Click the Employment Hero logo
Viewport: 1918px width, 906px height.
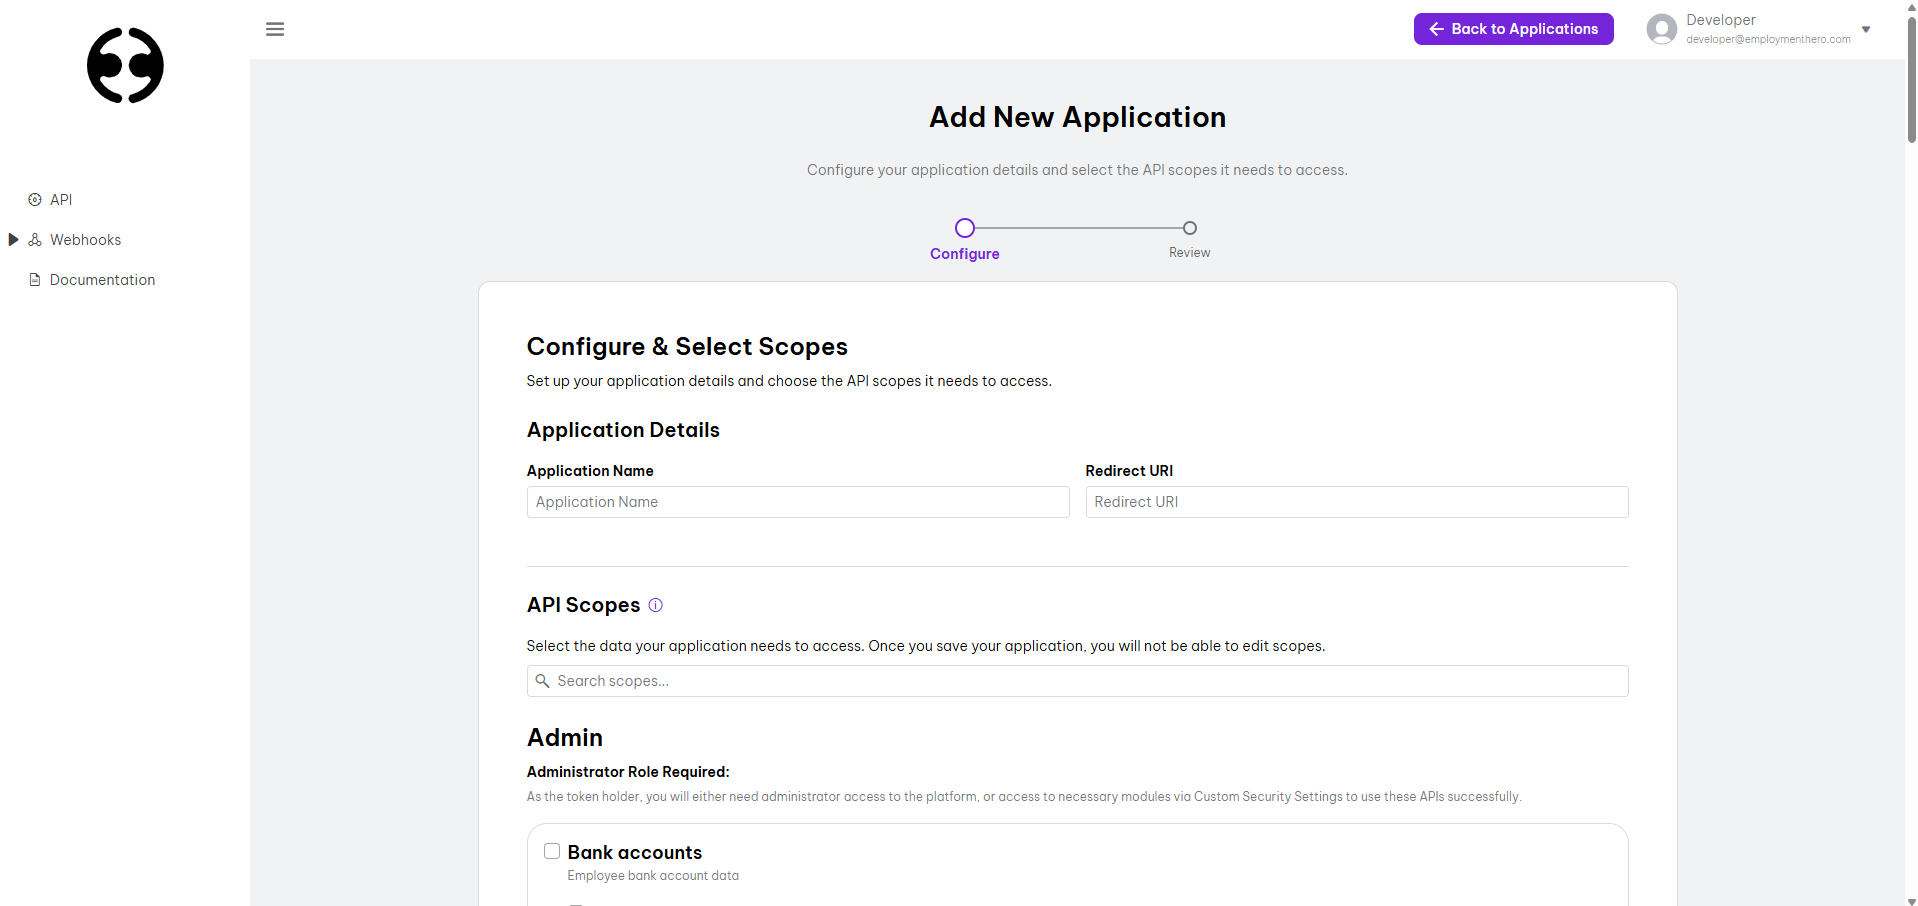[x=124, y=66]
